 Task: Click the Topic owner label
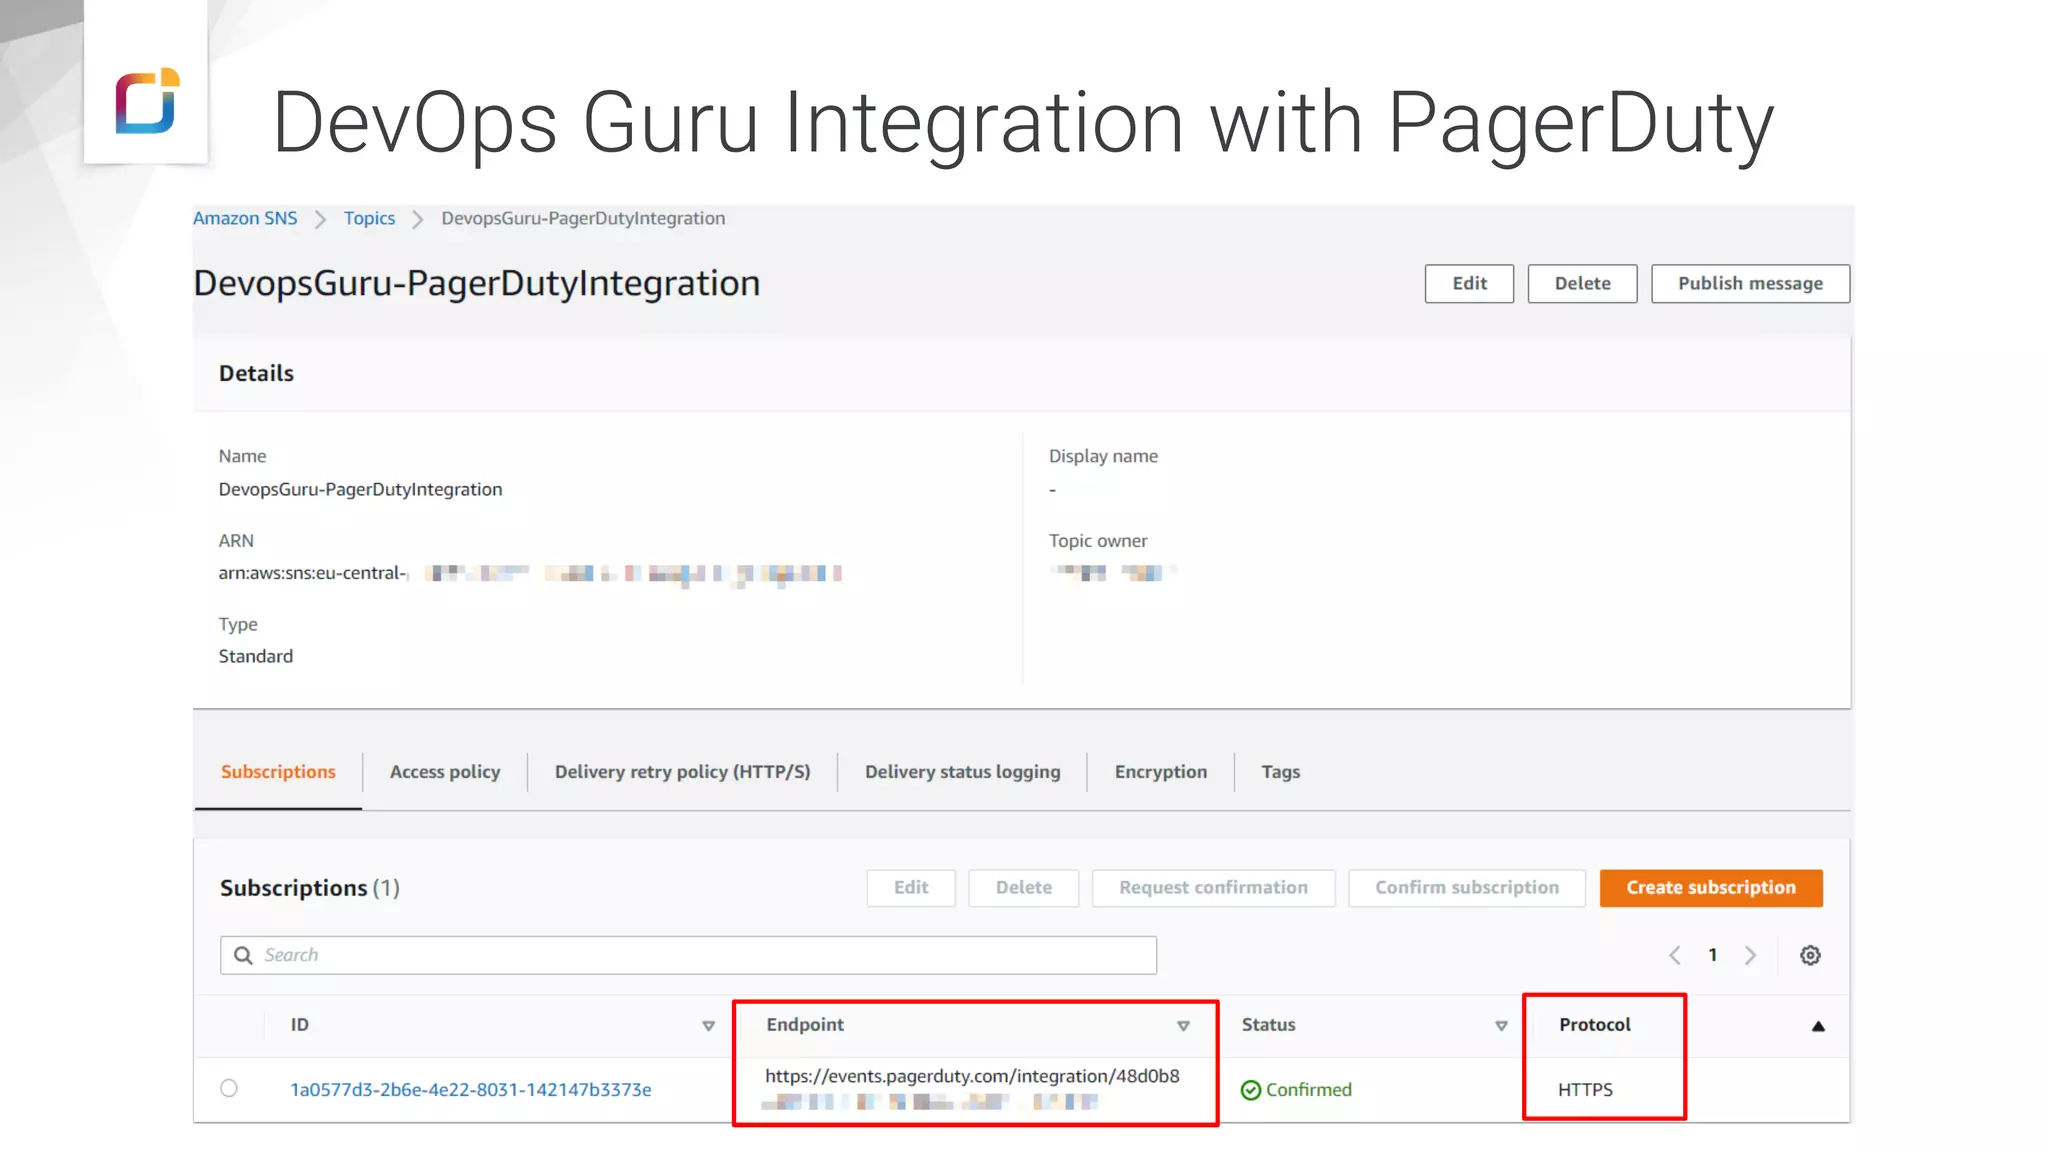(1098, 541)
